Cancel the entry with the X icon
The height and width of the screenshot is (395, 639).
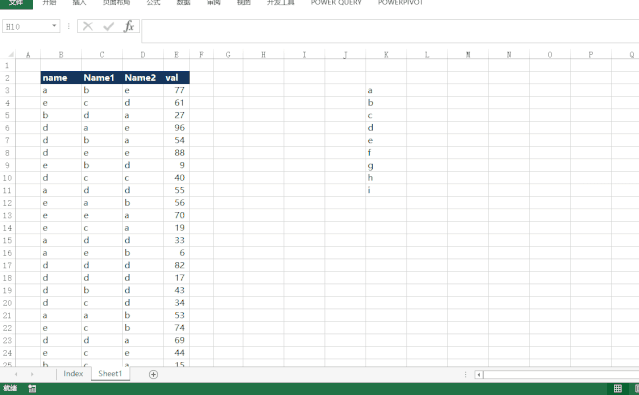pos(88,26)
